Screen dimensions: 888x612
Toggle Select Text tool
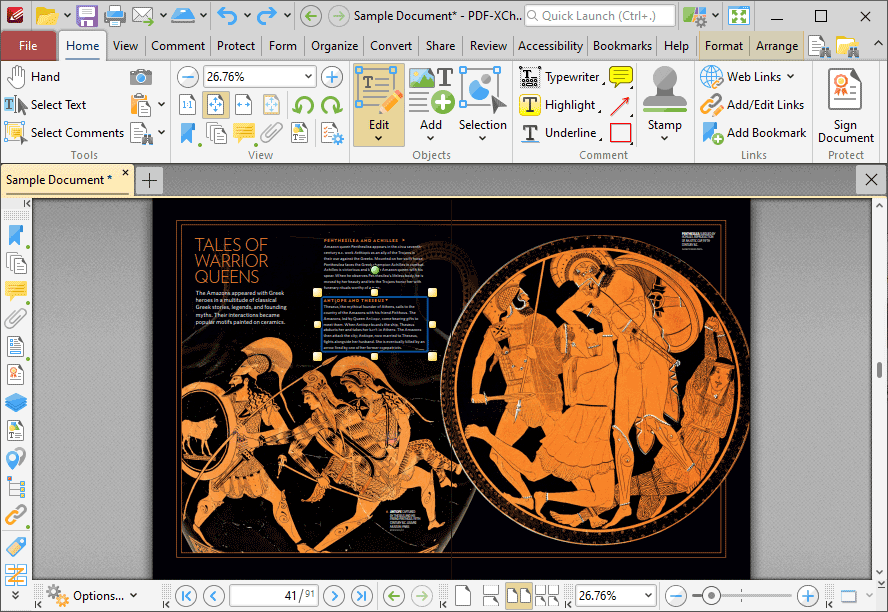[x=45, y=105]
